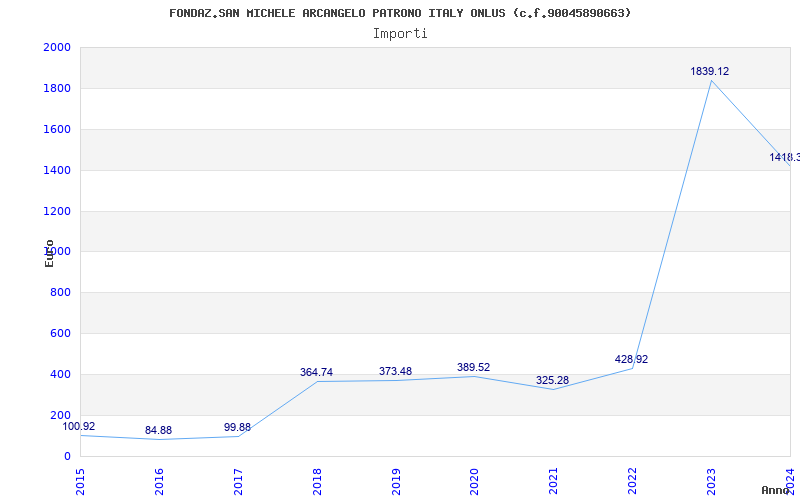The height and width of the screenshot is (500, 800).
Task: Click the 2018 x-axis label
Action: point(317,481)
